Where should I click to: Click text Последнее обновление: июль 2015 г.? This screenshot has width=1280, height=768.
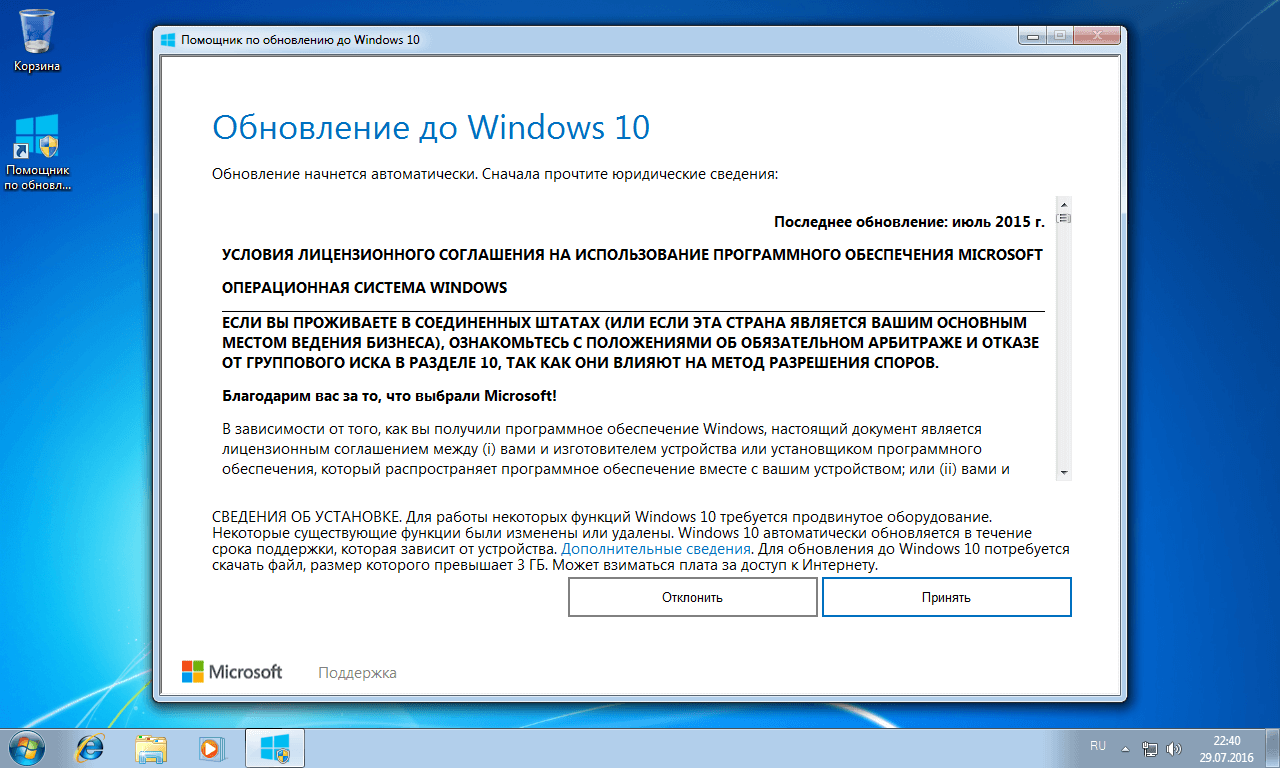tap(909, 221)
